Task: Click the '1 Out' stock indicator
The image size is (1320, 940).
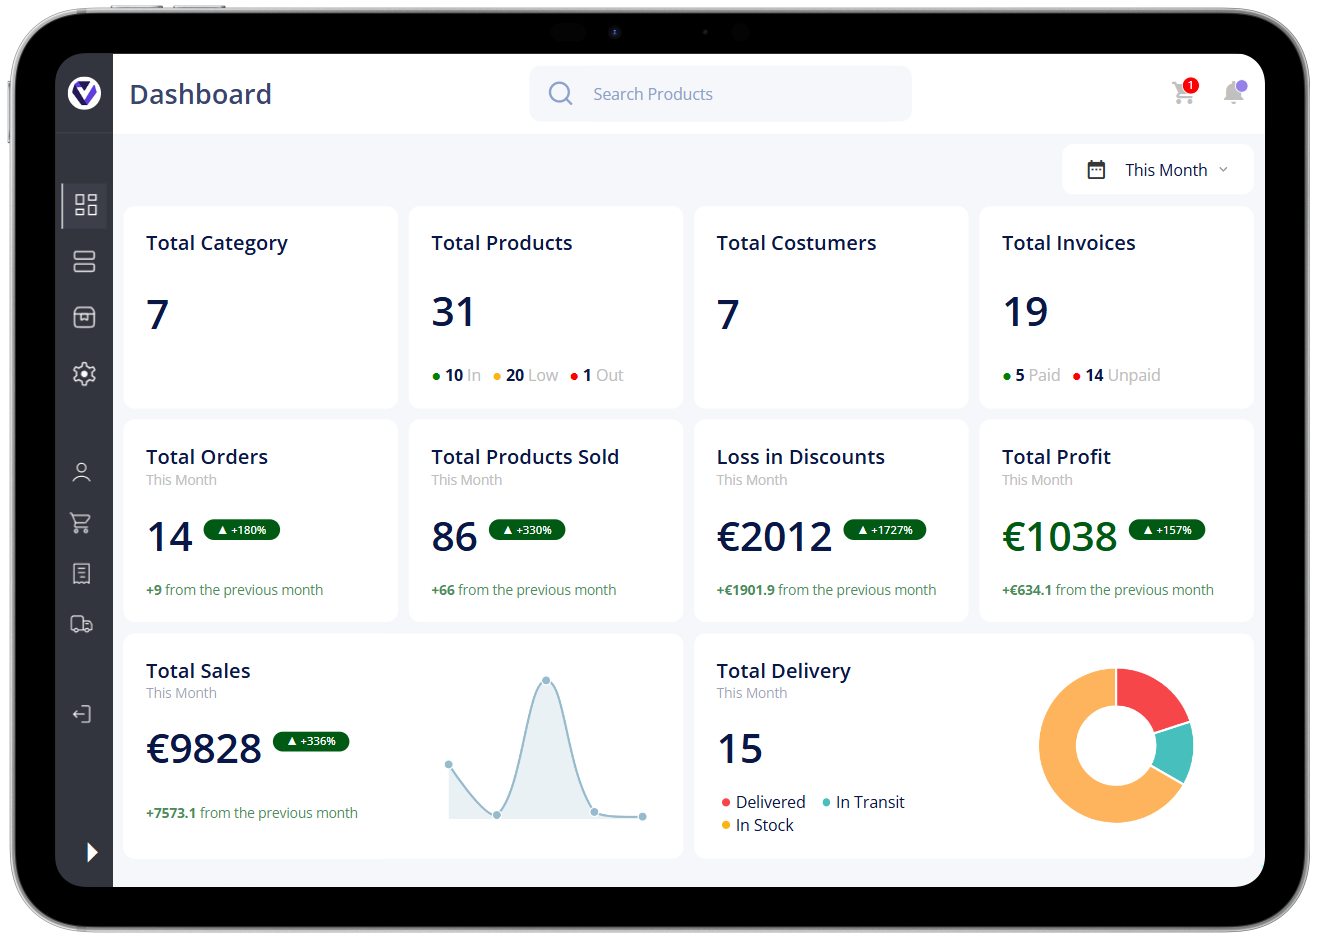Action: click(x=597, y=375)
